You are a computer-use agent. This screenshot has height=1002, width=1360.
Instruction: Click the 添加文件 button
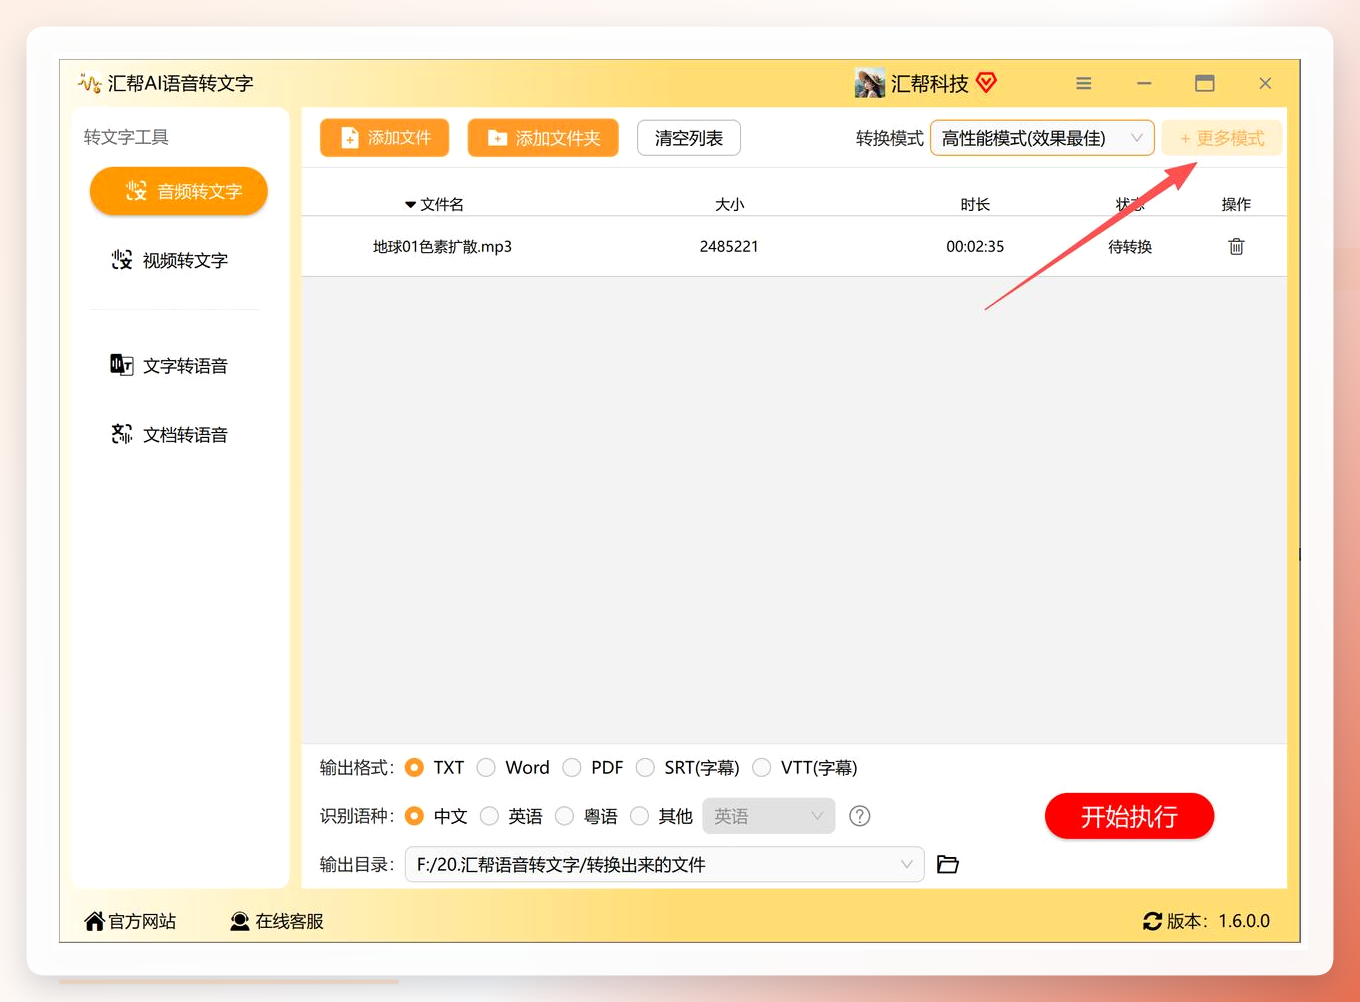[x=384, y=138]
